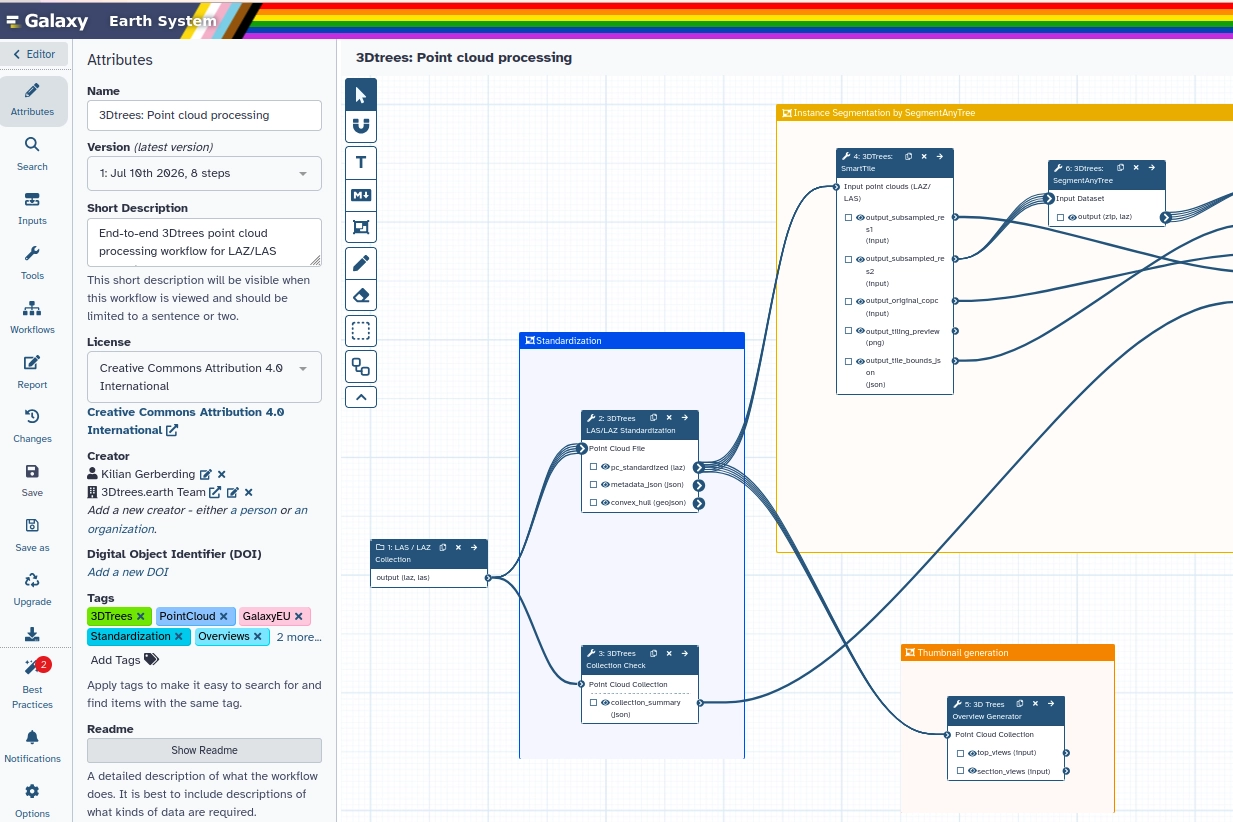The width and height of the screenshot is (1233, 822).
Task: Open the Tools panel in sidebar
Action: 32,263
